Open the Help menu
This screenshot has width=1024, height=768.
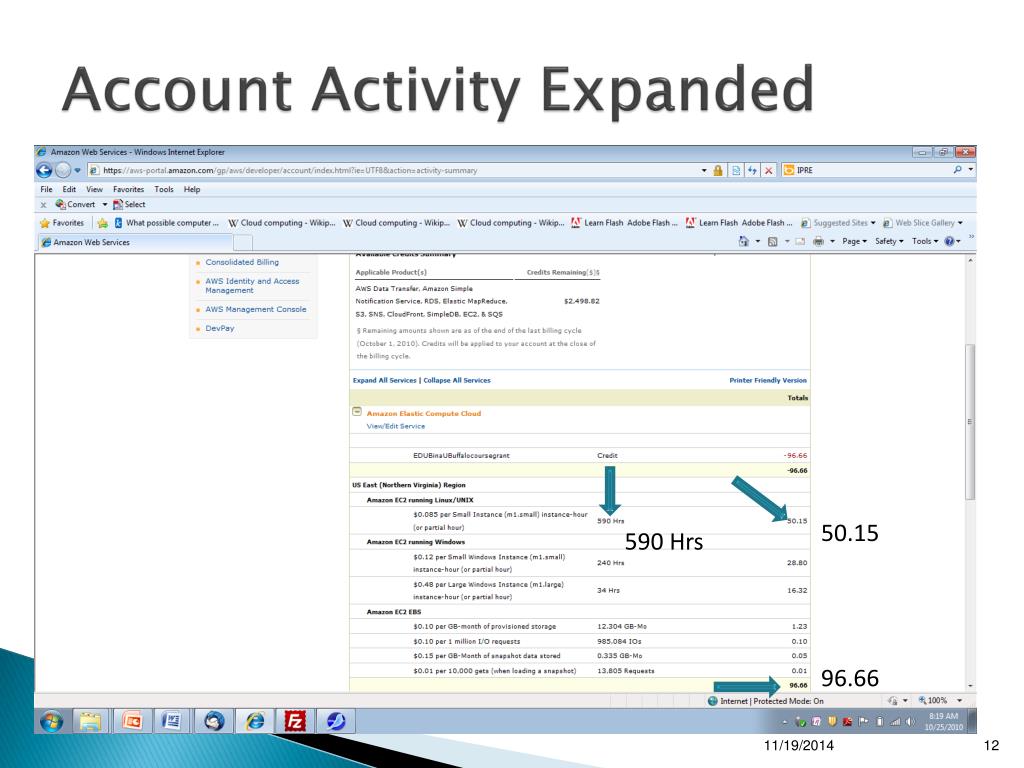pyautogui.click(x=192, y=189)
